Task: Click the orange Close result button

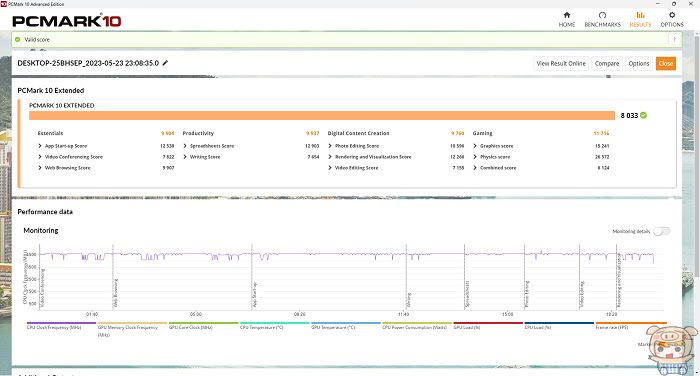Action: click(x=665, y=63)
